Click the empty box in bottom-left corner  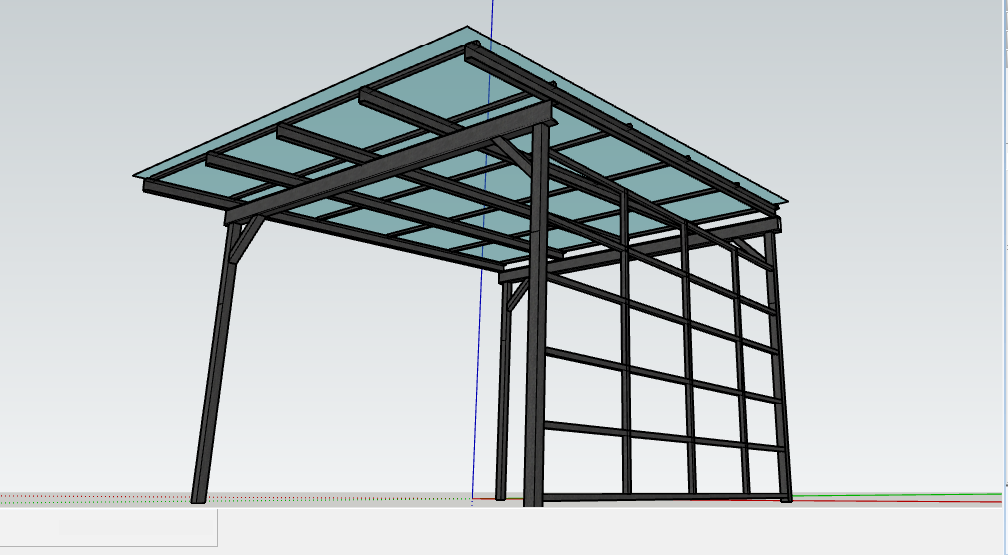[x=108, y=527]
